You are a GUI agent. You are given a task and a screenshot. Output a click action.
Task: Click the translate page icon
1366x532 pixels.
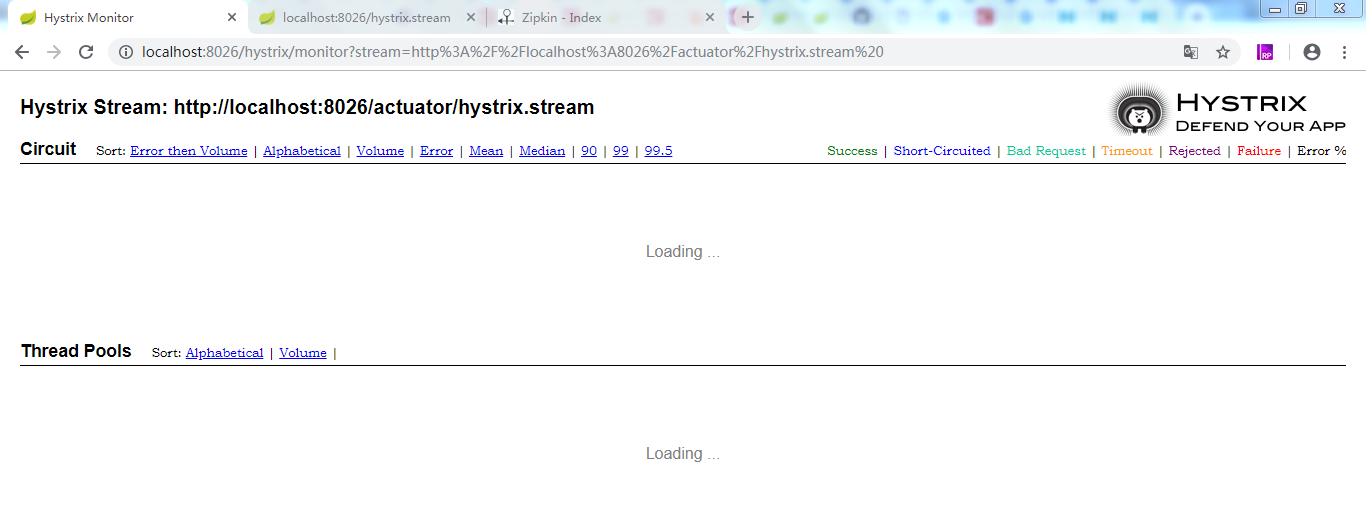1191,52
